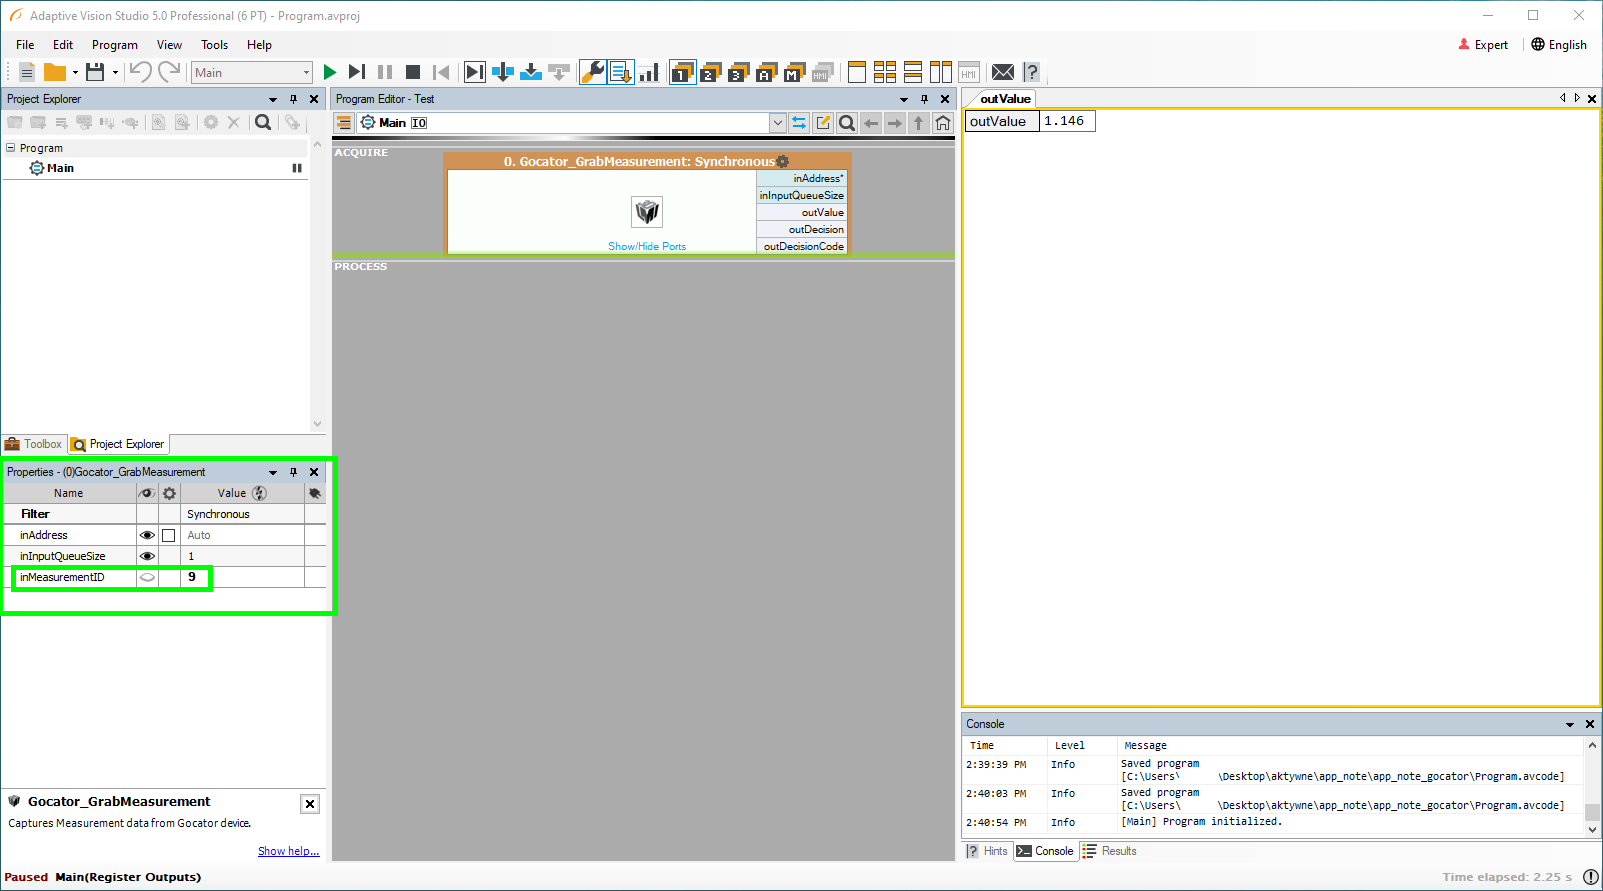Click the home icon in Program Editor

tap(942, 123)
